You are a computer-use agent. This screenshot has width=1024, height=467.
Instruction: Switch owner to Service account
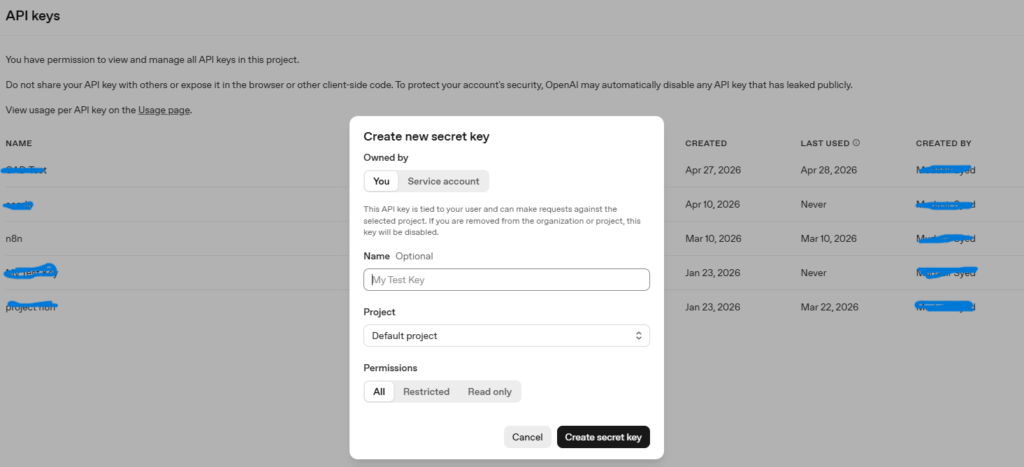(443, 181)
